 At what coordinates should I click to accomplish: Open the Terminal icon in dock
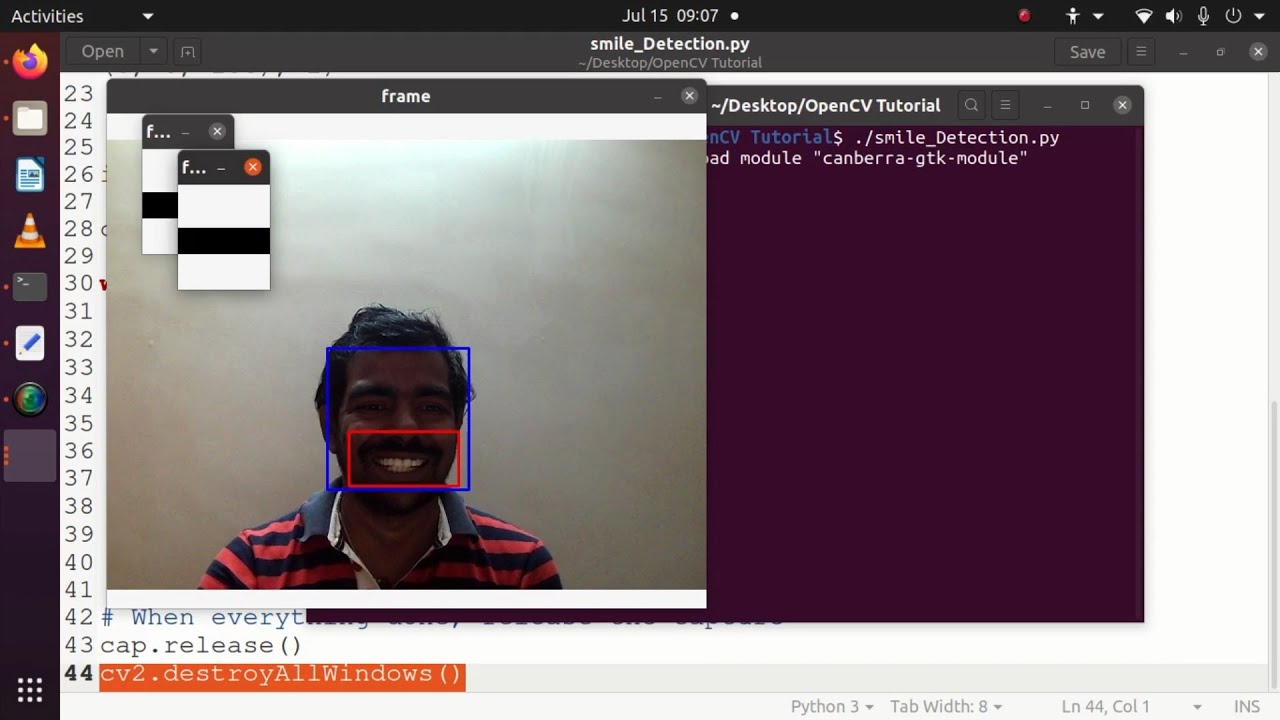click(30, 287)
